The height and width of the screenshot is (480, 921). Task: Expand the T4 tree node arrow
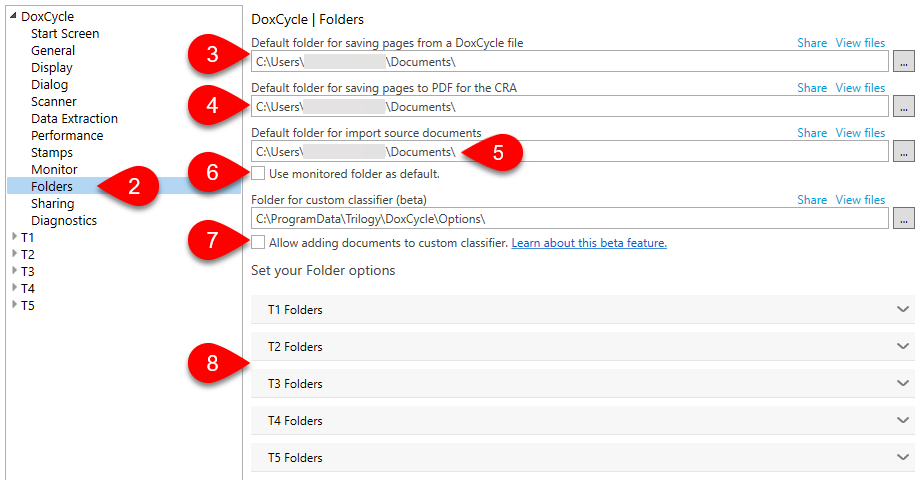[14, 287]
